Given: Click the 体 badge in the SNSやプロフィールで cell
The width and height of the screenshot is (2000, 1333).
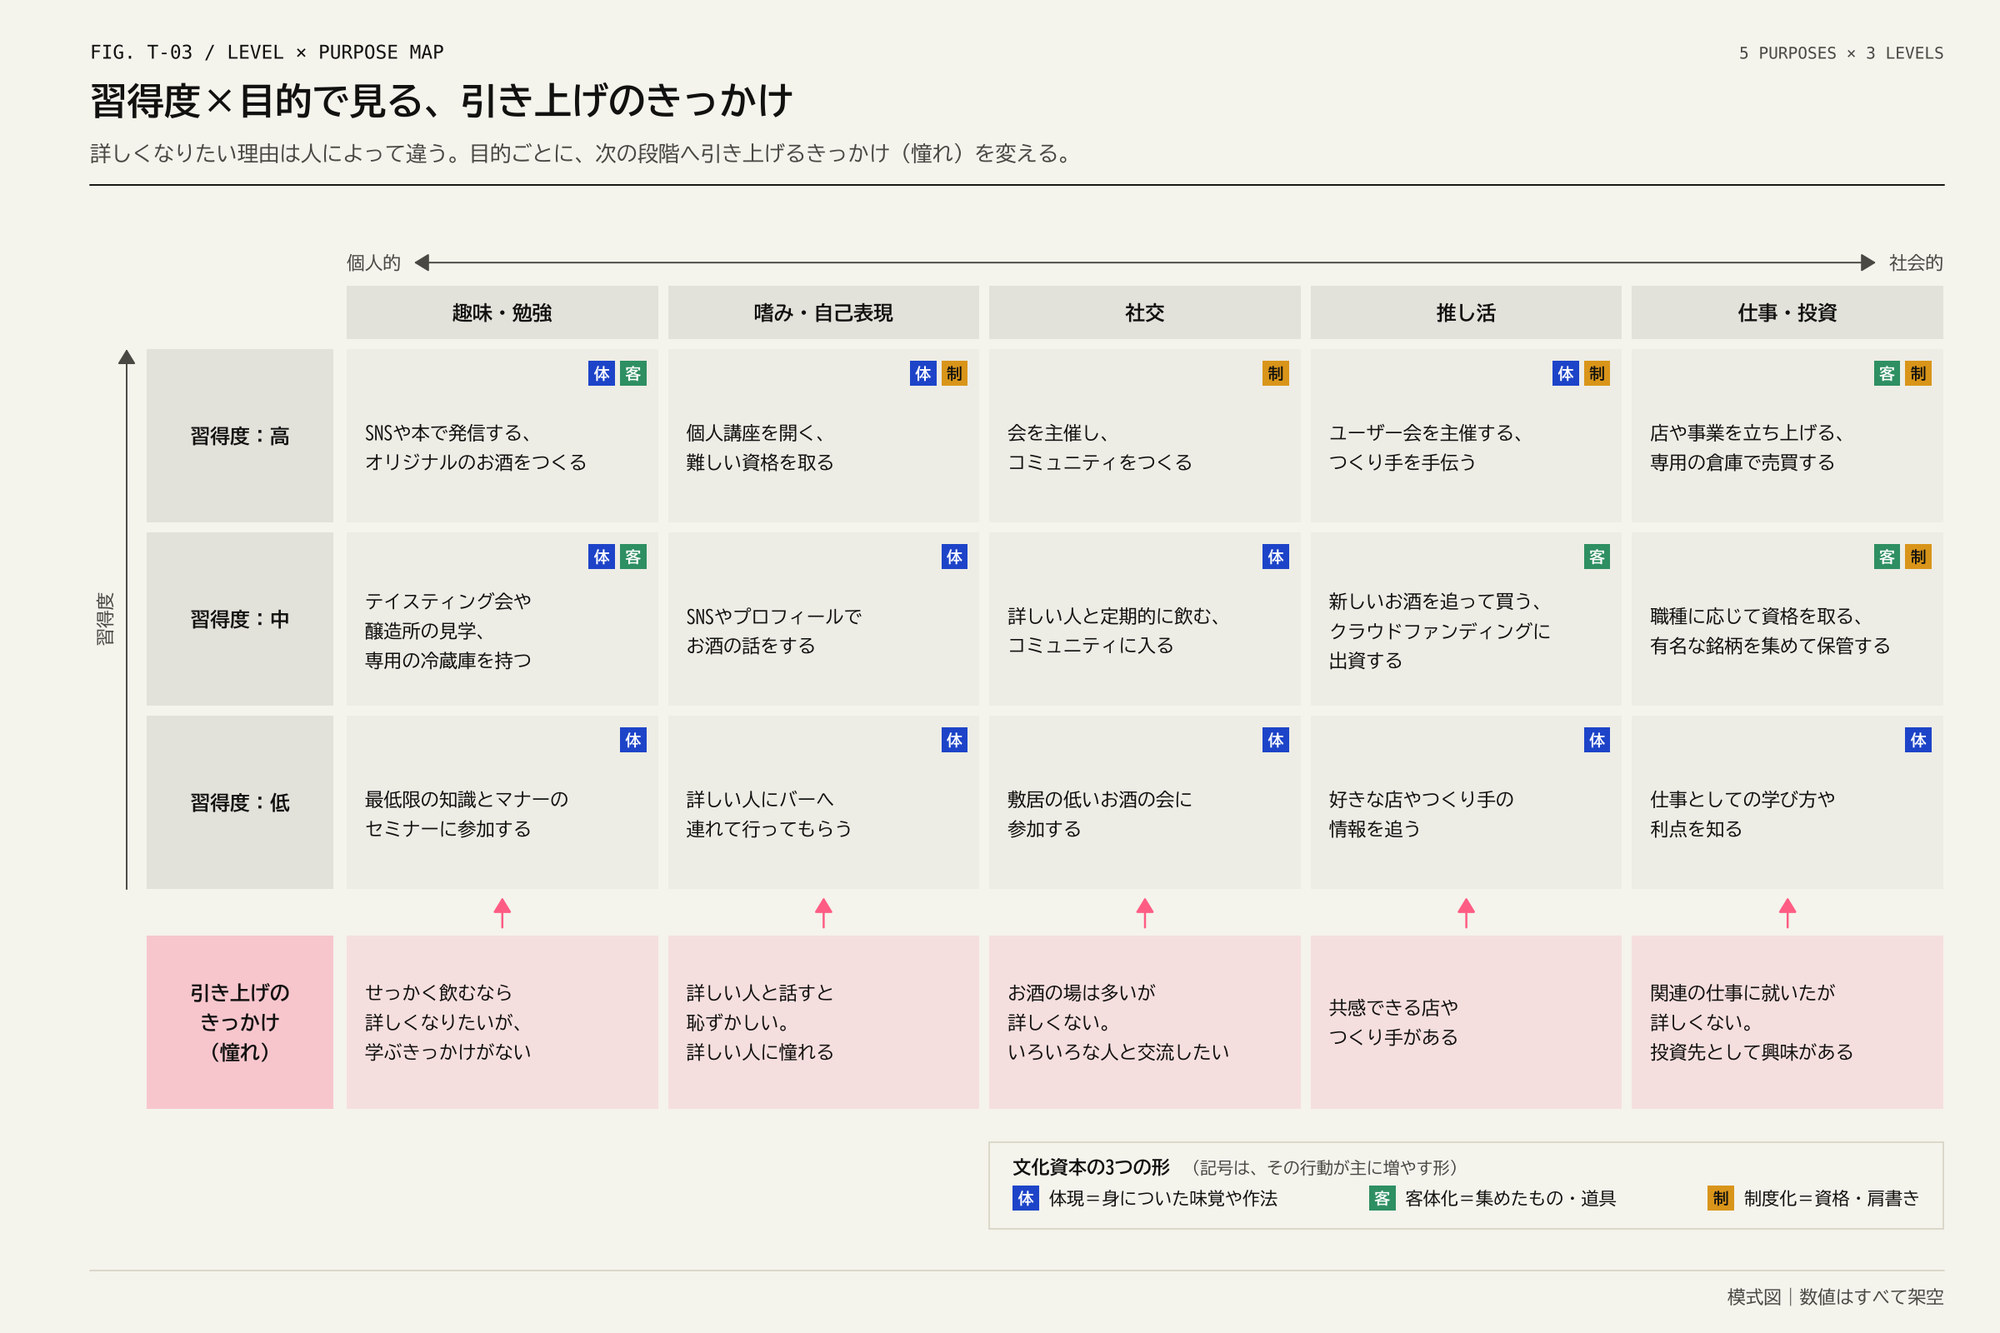Looking at the screenshot, I should pyautogui.click(x=954, y=557).
